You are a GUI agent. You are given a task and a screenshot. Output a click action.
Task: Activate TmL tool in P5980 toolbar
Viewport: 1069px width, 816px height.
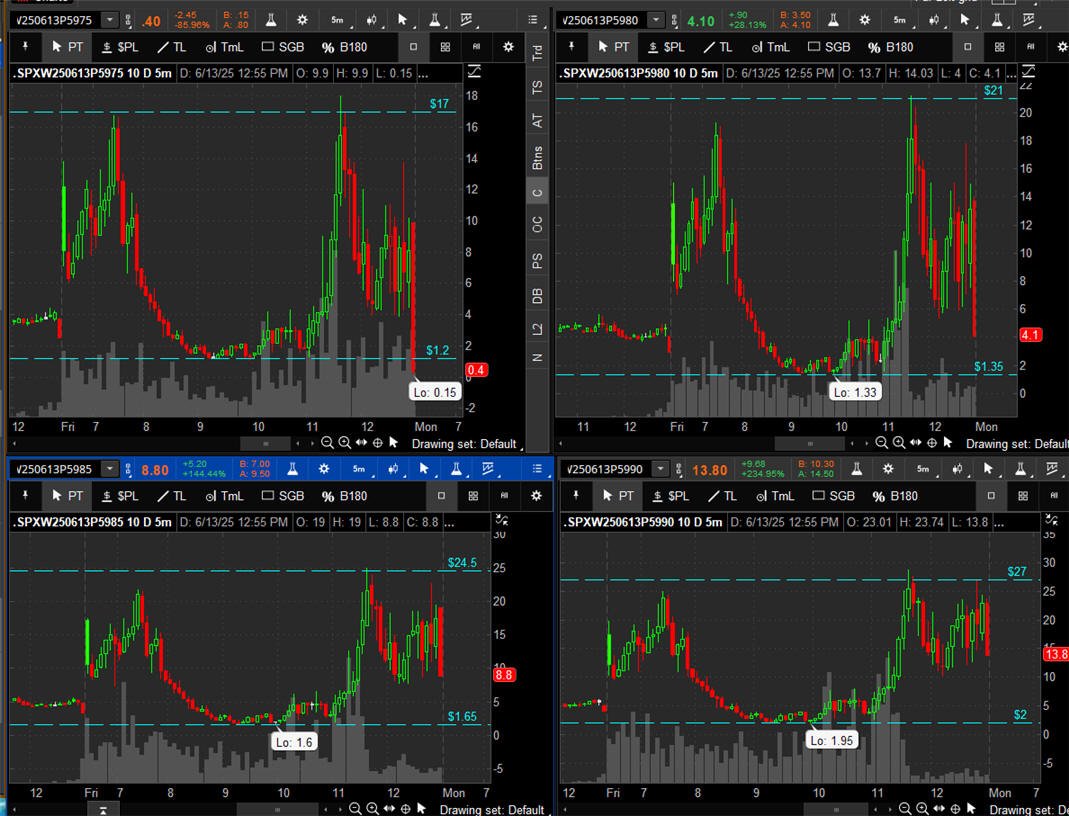click(770, 47)
